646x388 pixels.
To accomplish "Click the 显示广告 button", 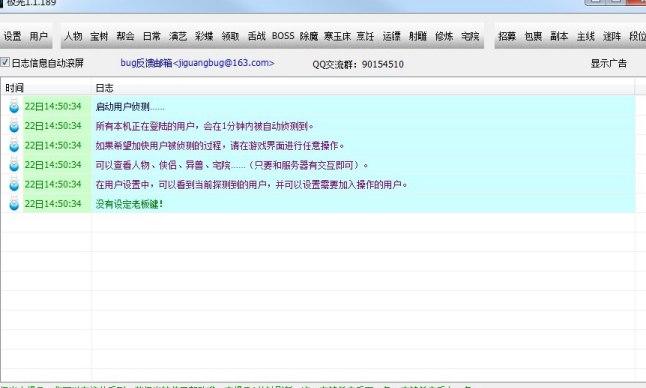I will point(609,63).
